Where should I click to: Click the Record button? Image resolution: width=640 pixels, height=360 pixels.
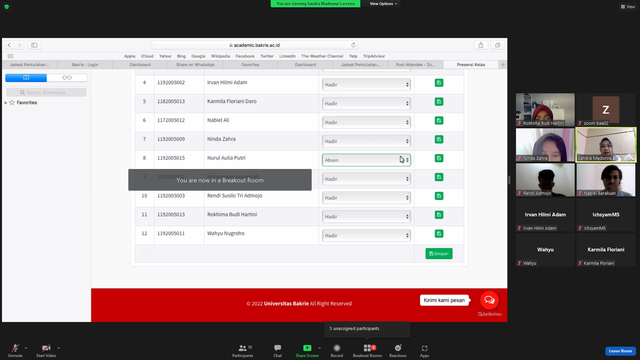tap(337, 350)
